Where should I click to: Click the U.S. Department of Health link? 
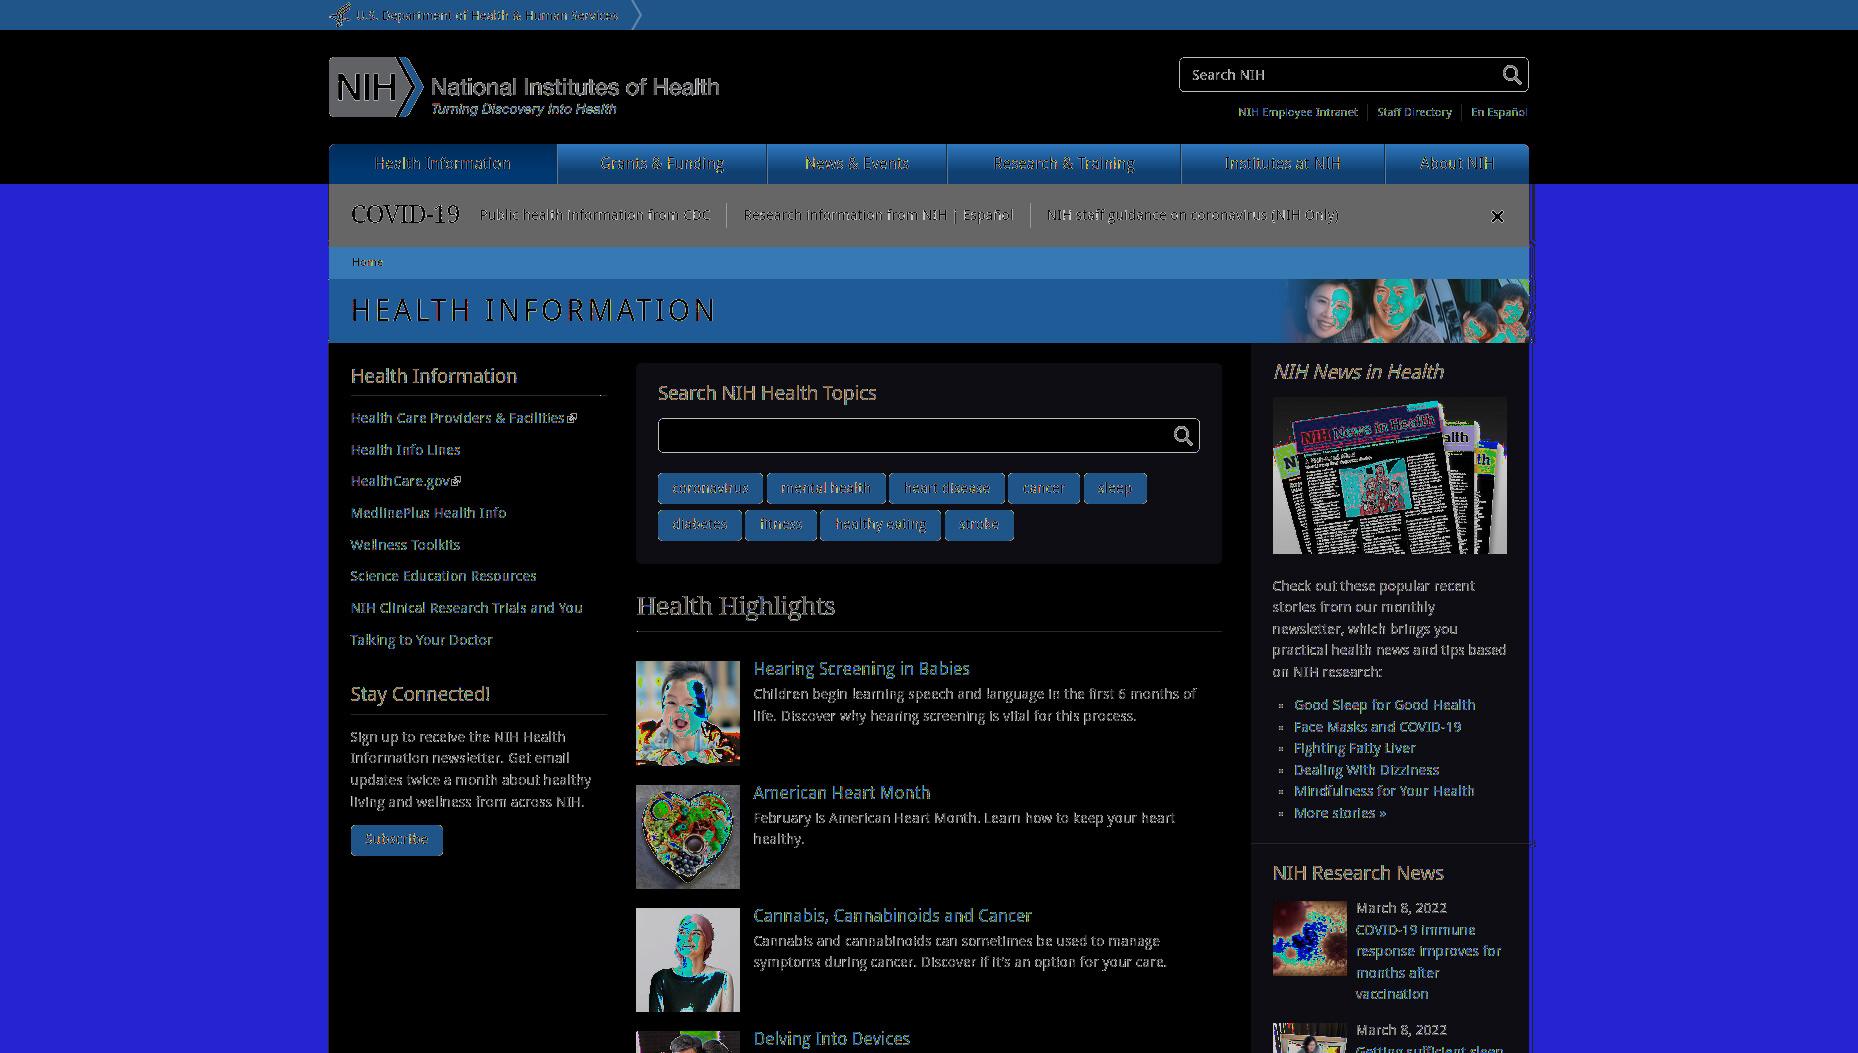(487, 16)
